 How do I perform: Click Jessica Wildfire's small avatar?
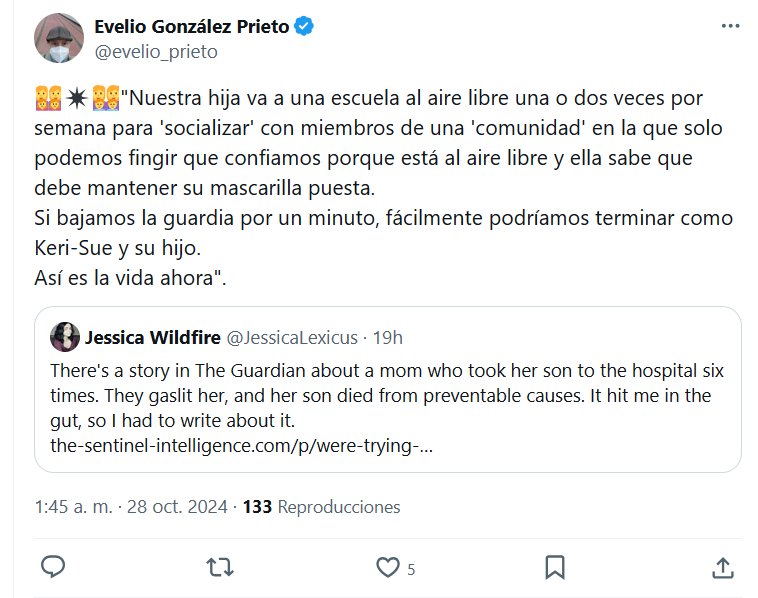tap(66, 337)
